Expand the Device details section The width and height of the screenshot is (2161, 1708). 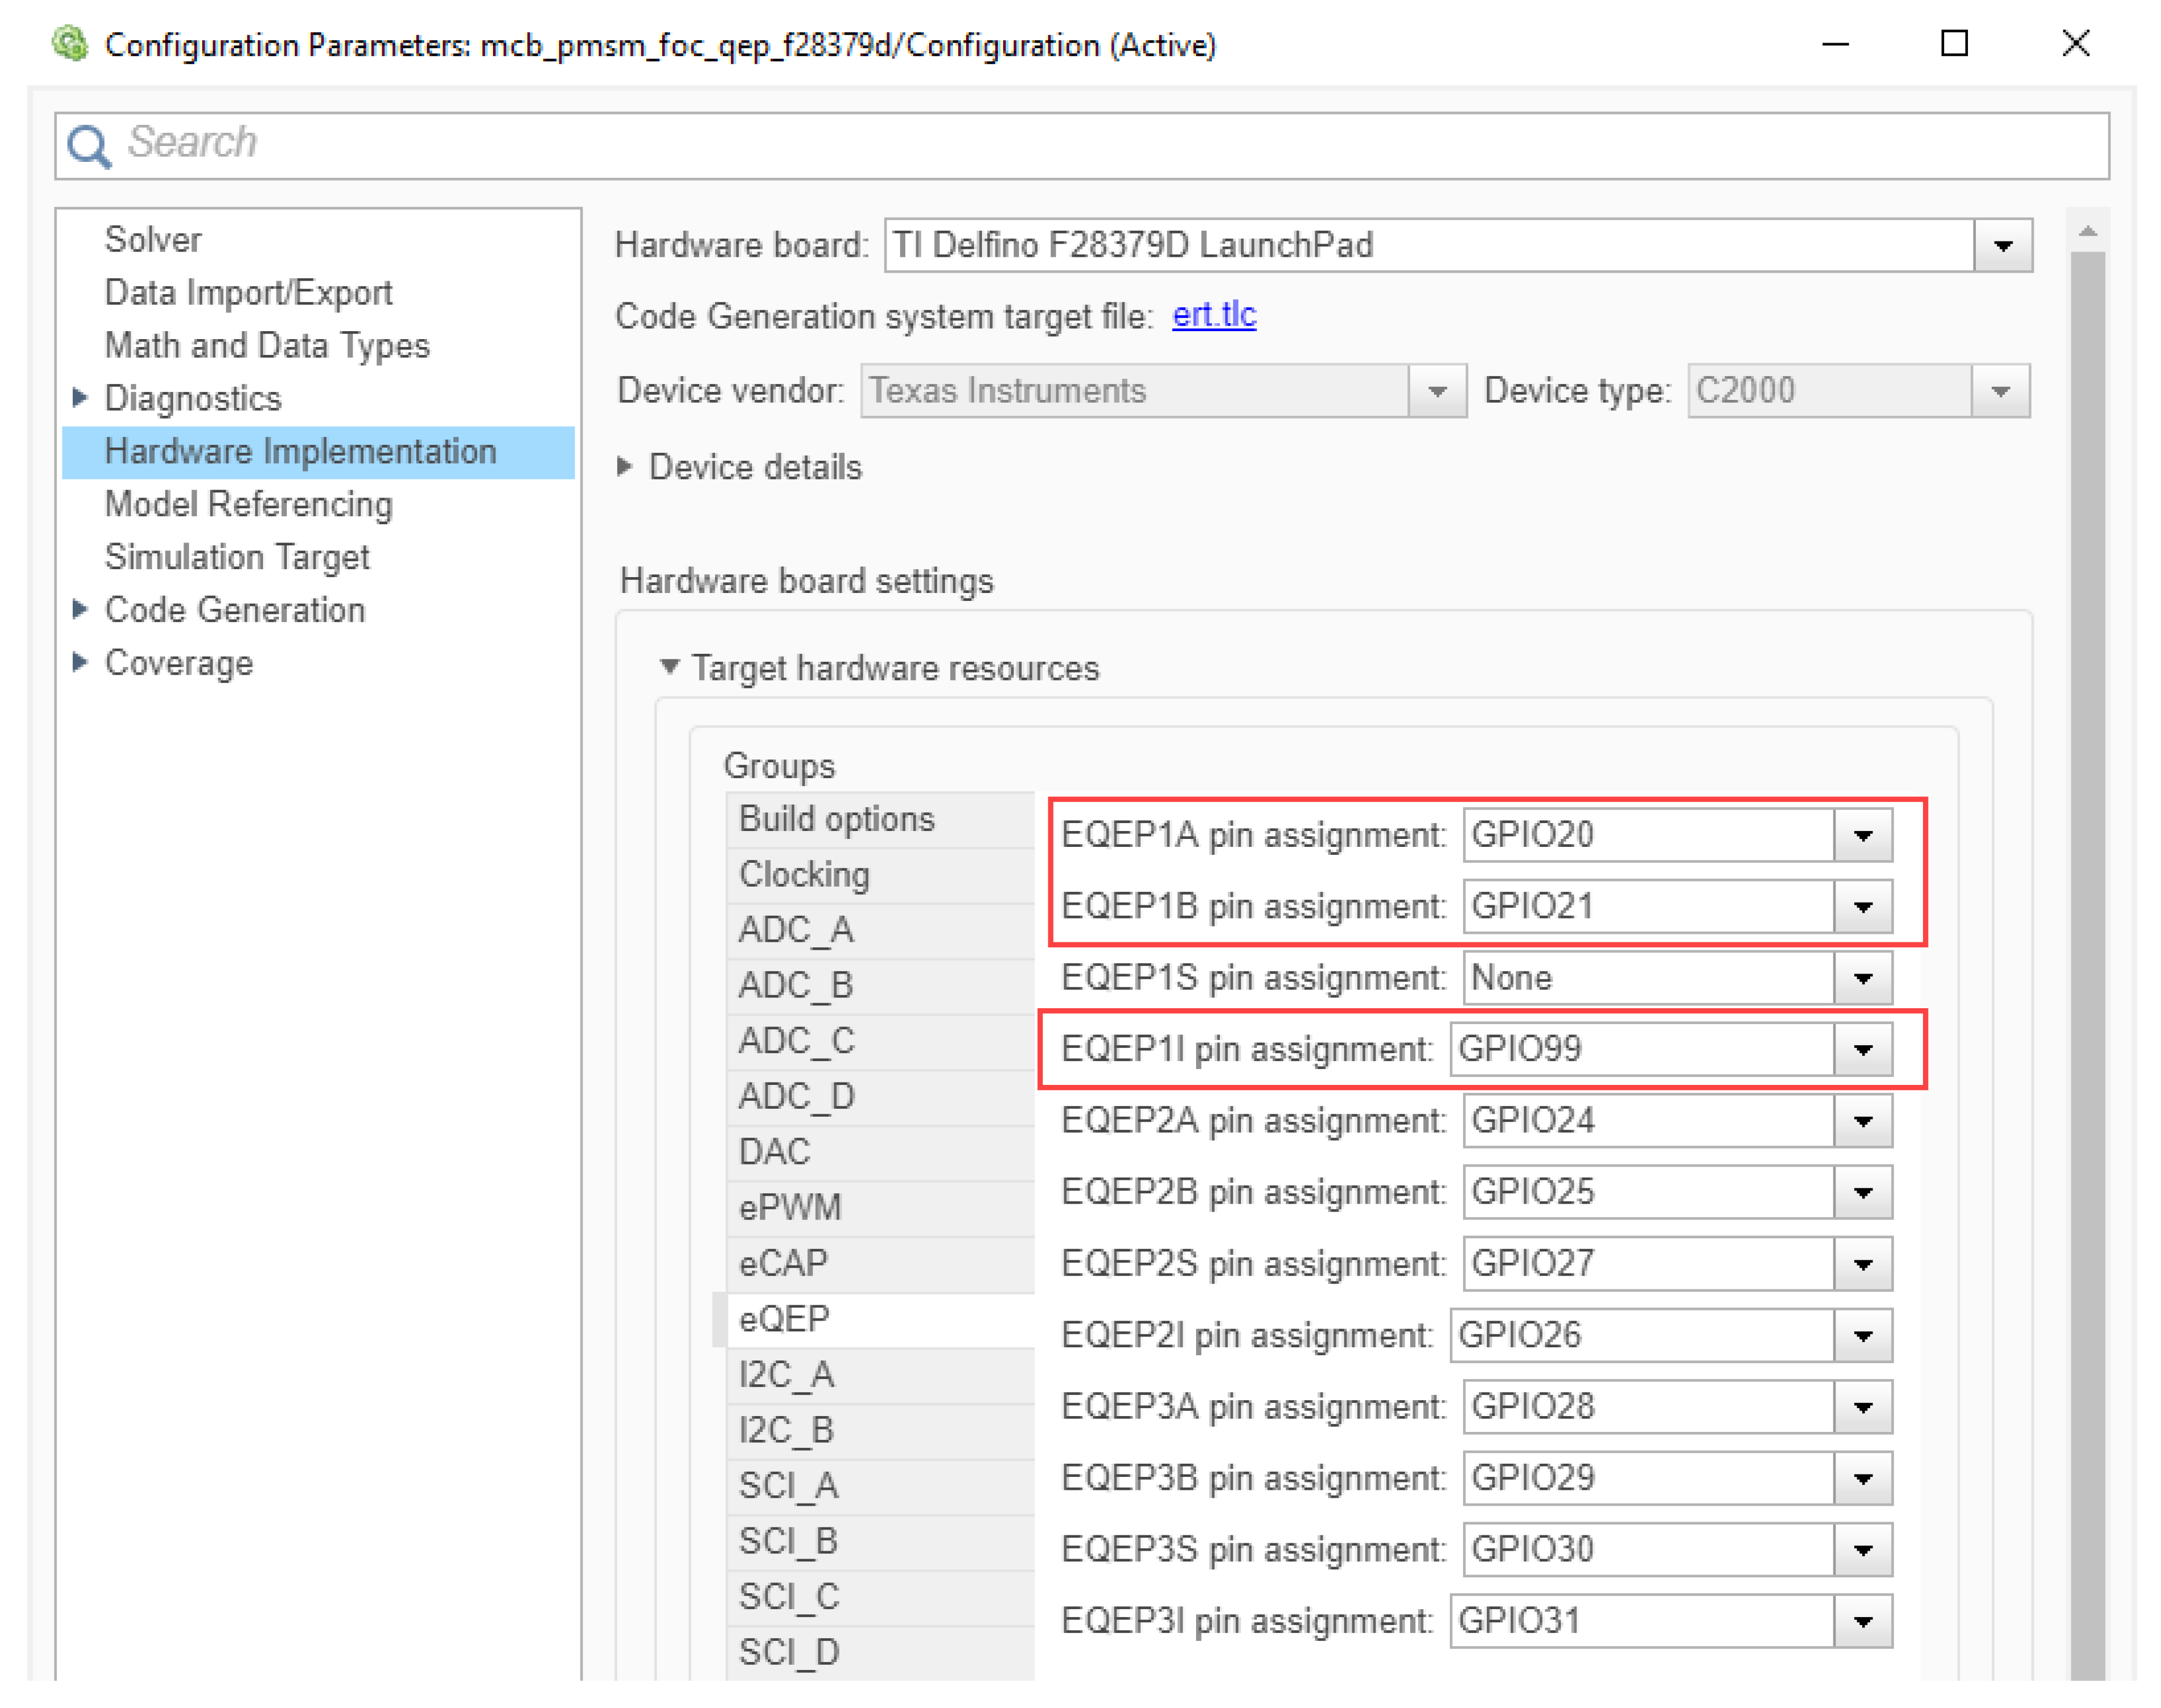tap(625, 466)
